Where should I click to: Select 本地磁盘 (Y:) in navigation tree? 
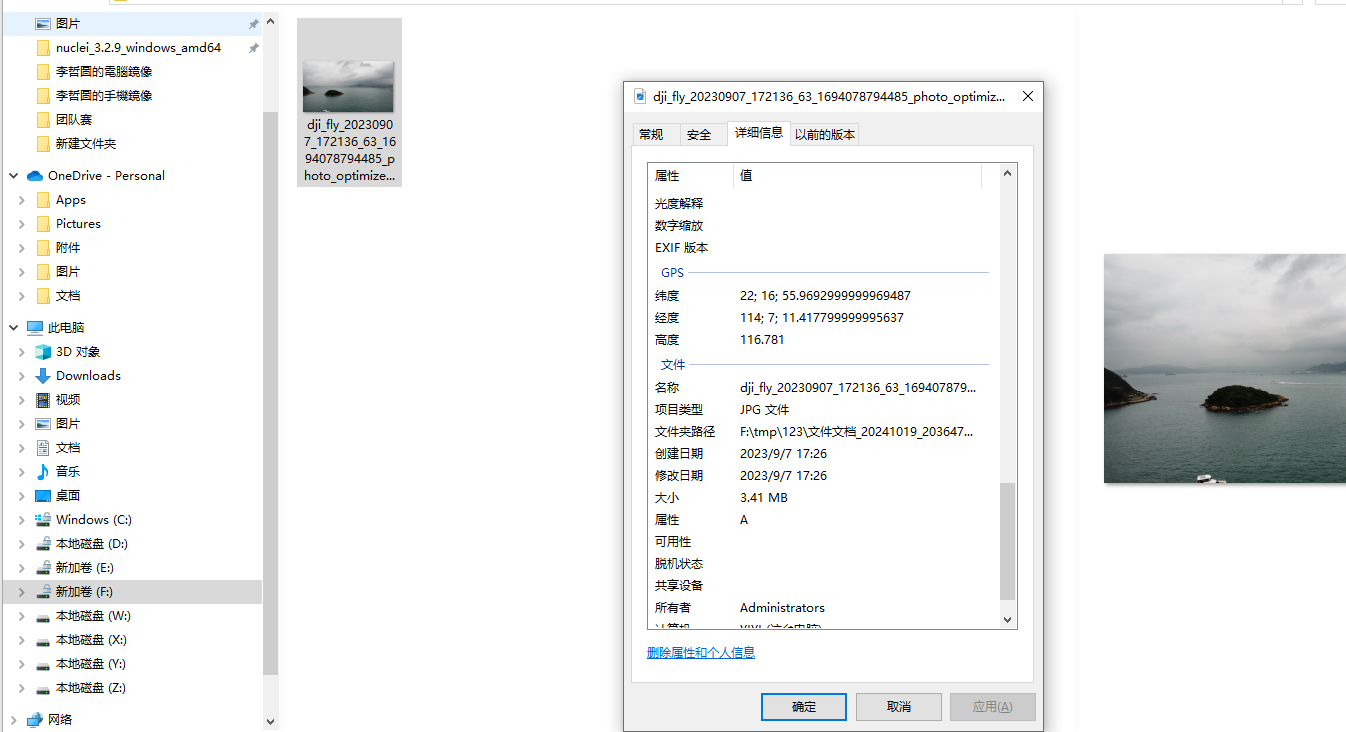point(91,664)
